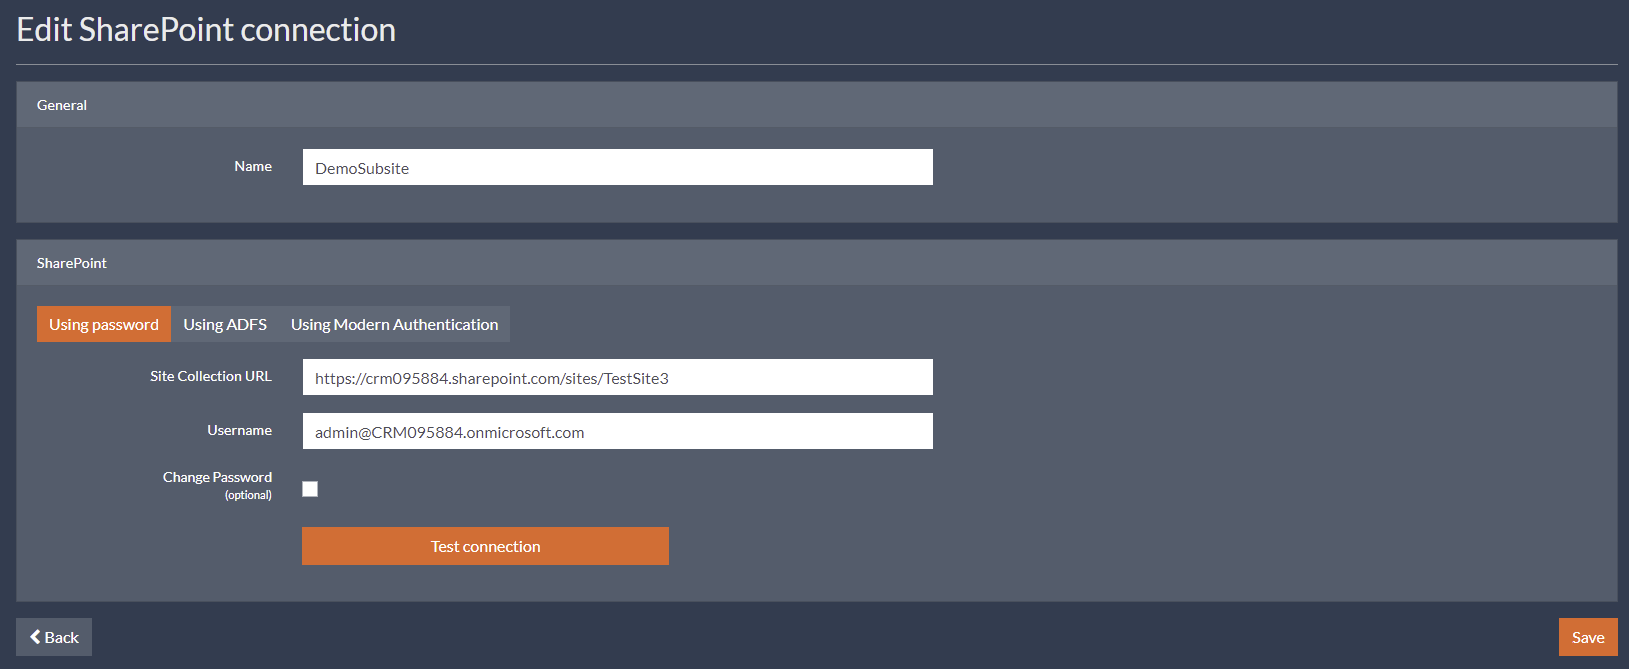The image size is (1629, 669).
Task: Click the Edit SharePoint connection title
Action: [206, 30]
